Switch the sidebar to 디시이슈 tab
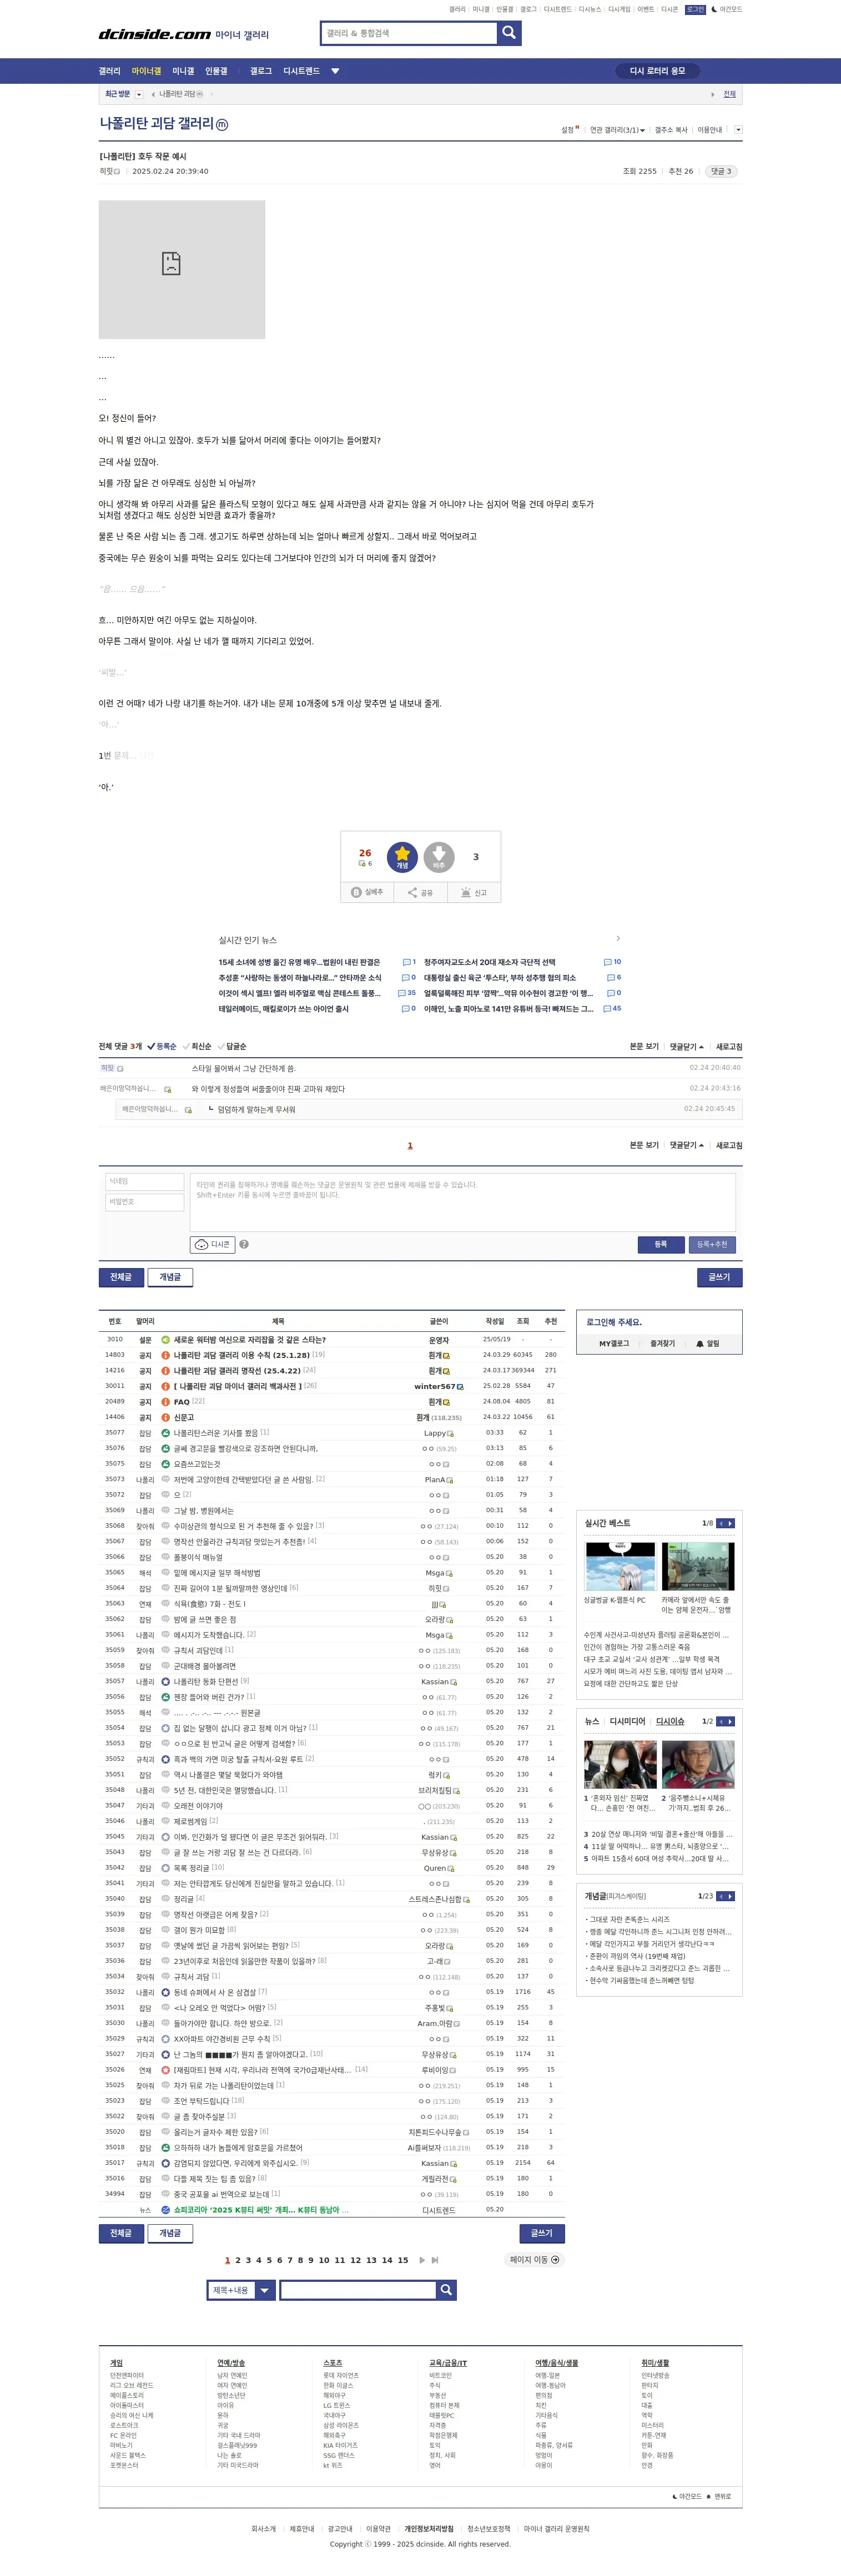841x2576 pixels. coord(670,1721)
